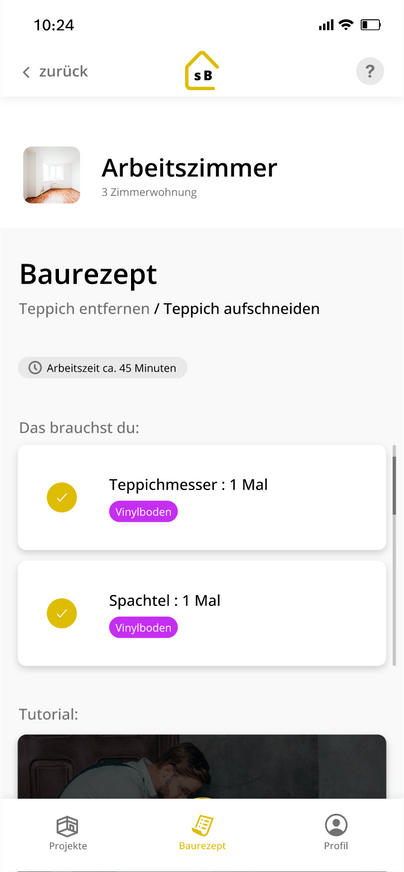
Task: Open the Projekte tab icon
Action: pyautogui.click(x=67, y=826)
